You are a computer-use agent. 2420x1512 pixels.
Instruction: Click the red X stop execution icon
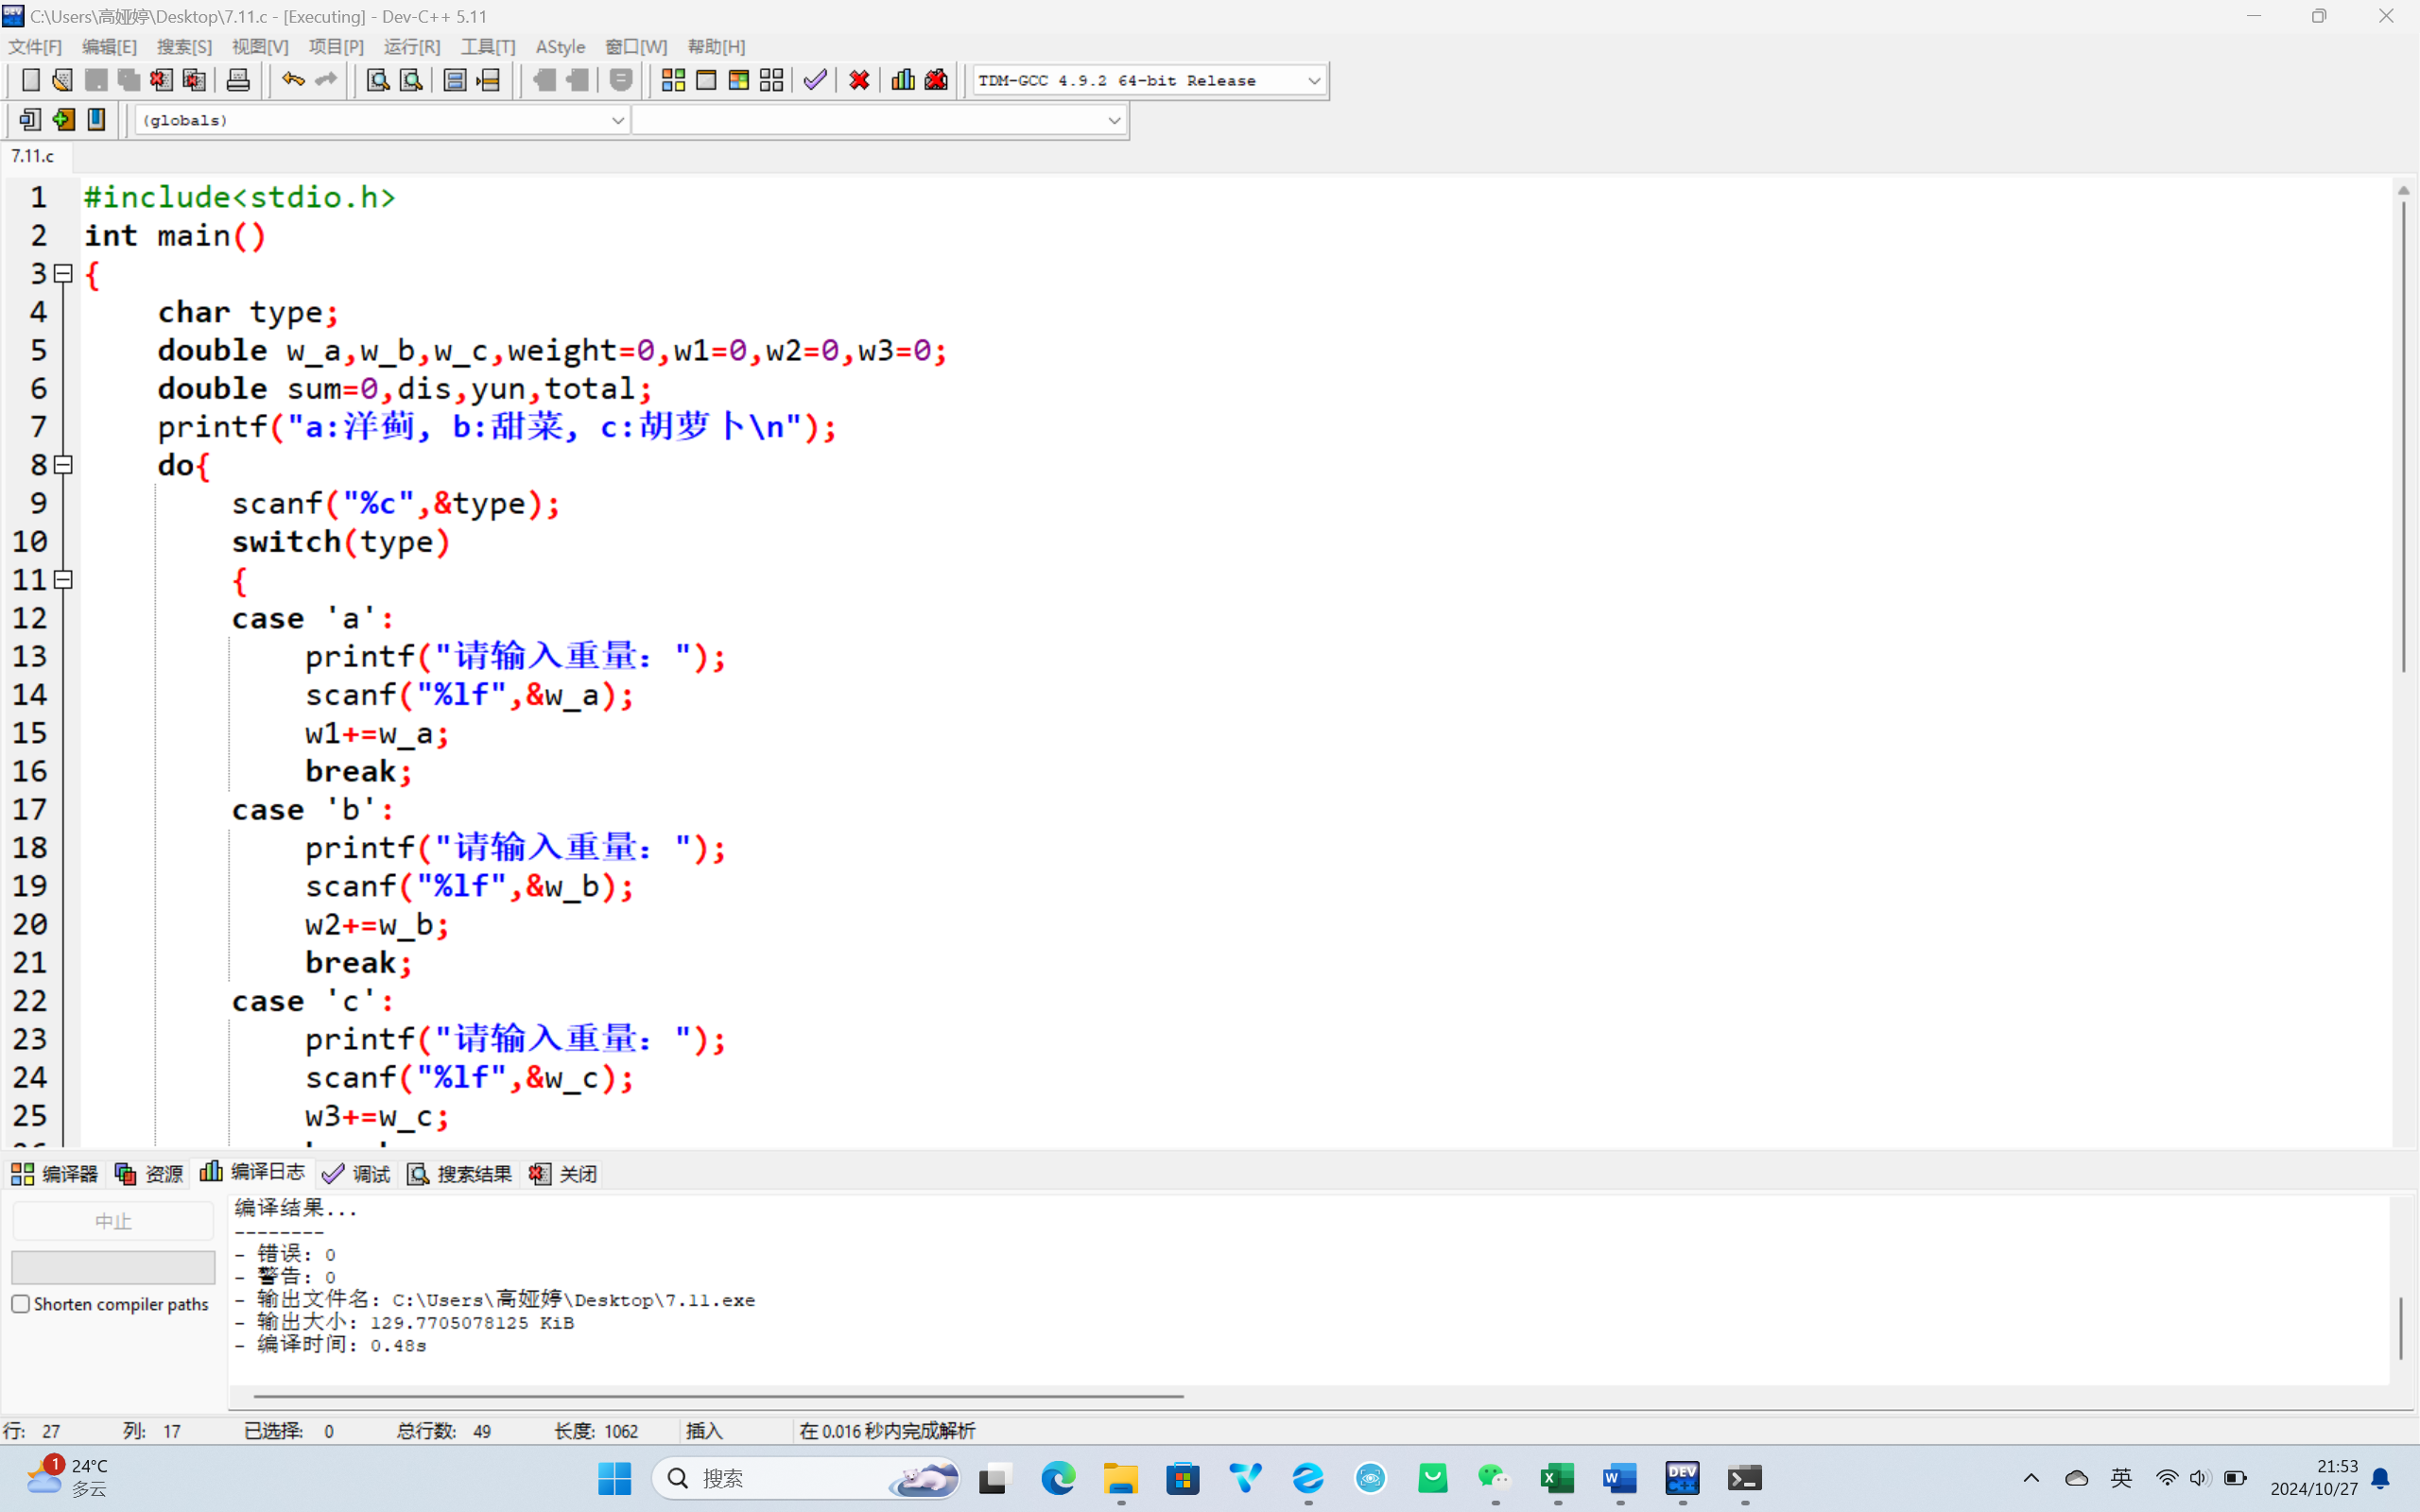click(859, 80)
